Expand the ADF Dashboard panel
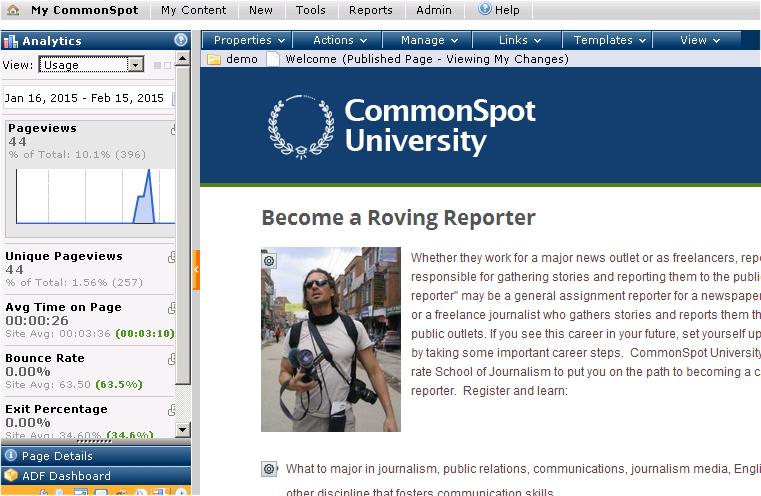 96,476
